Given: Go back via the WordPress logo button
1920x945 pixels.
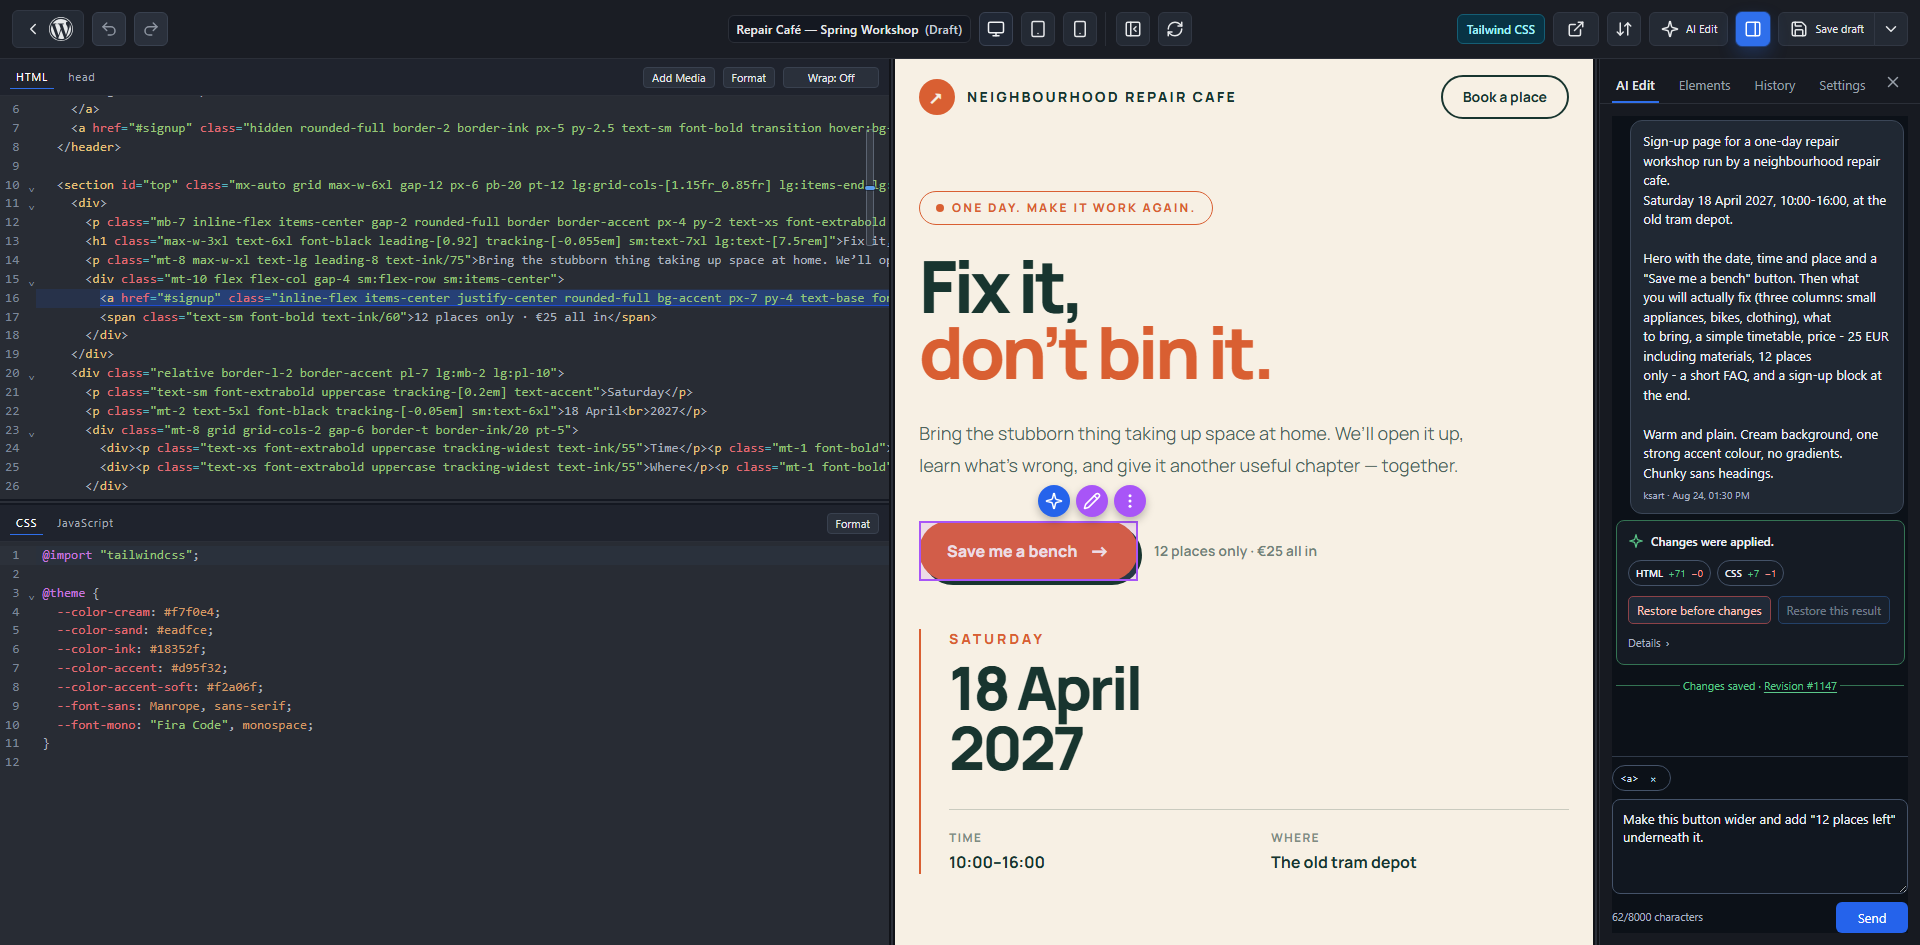Looking at the screenshot, I should pos(48,29).
